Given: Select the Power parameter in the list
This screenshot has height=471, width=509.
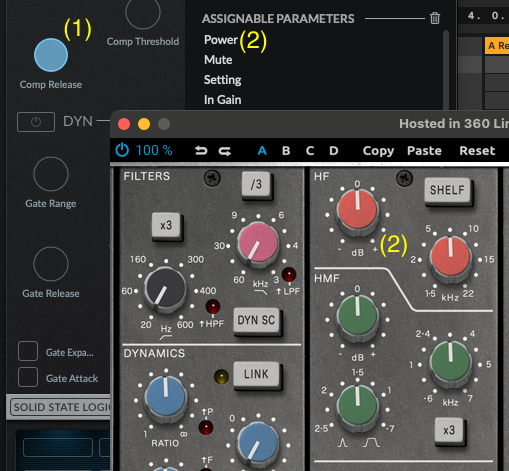Looking at the screenshot, I should coord(221,40).
